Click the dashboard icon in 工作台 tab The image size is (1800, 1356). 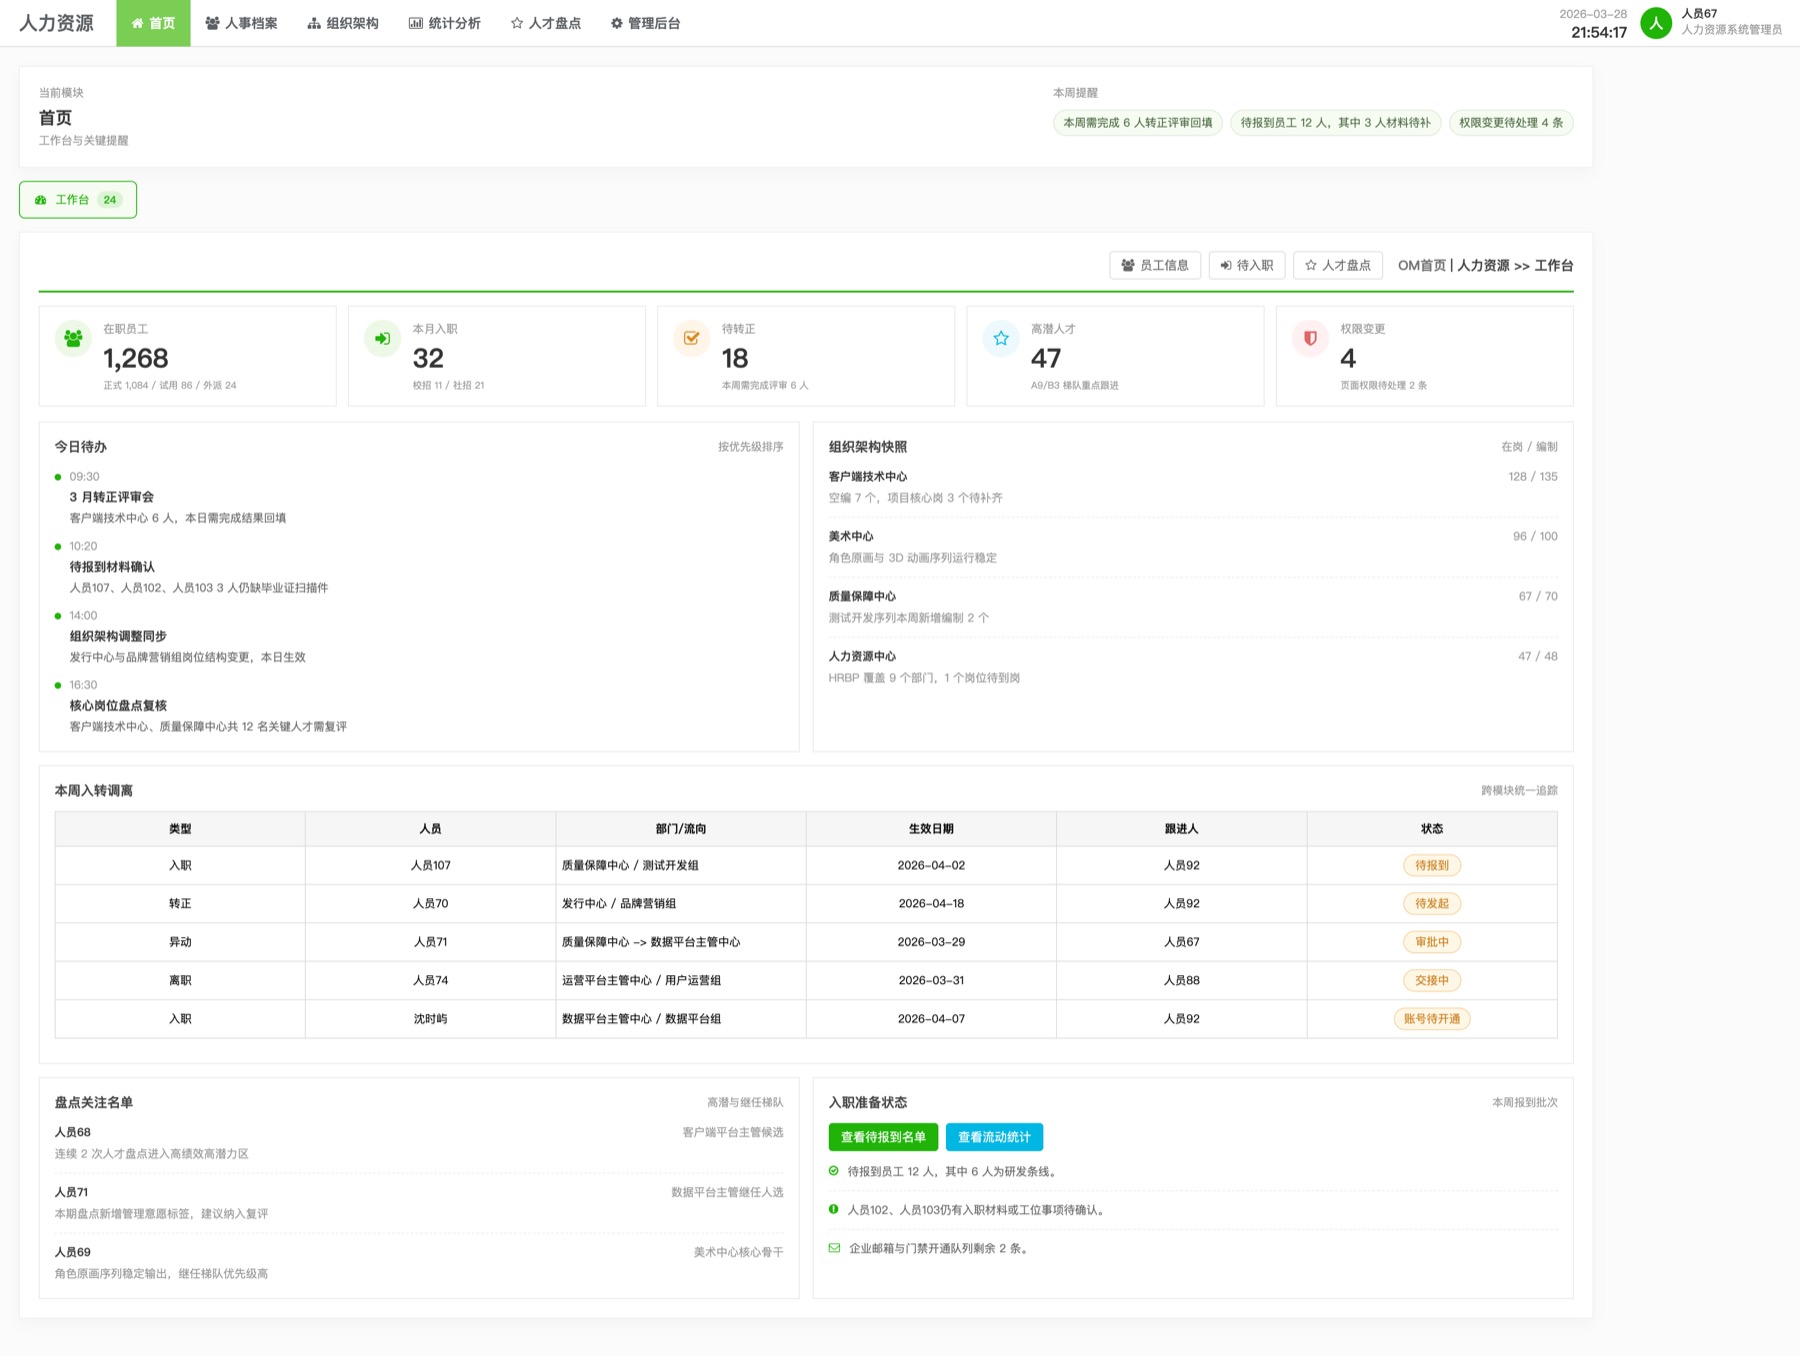tap(41, 200)
